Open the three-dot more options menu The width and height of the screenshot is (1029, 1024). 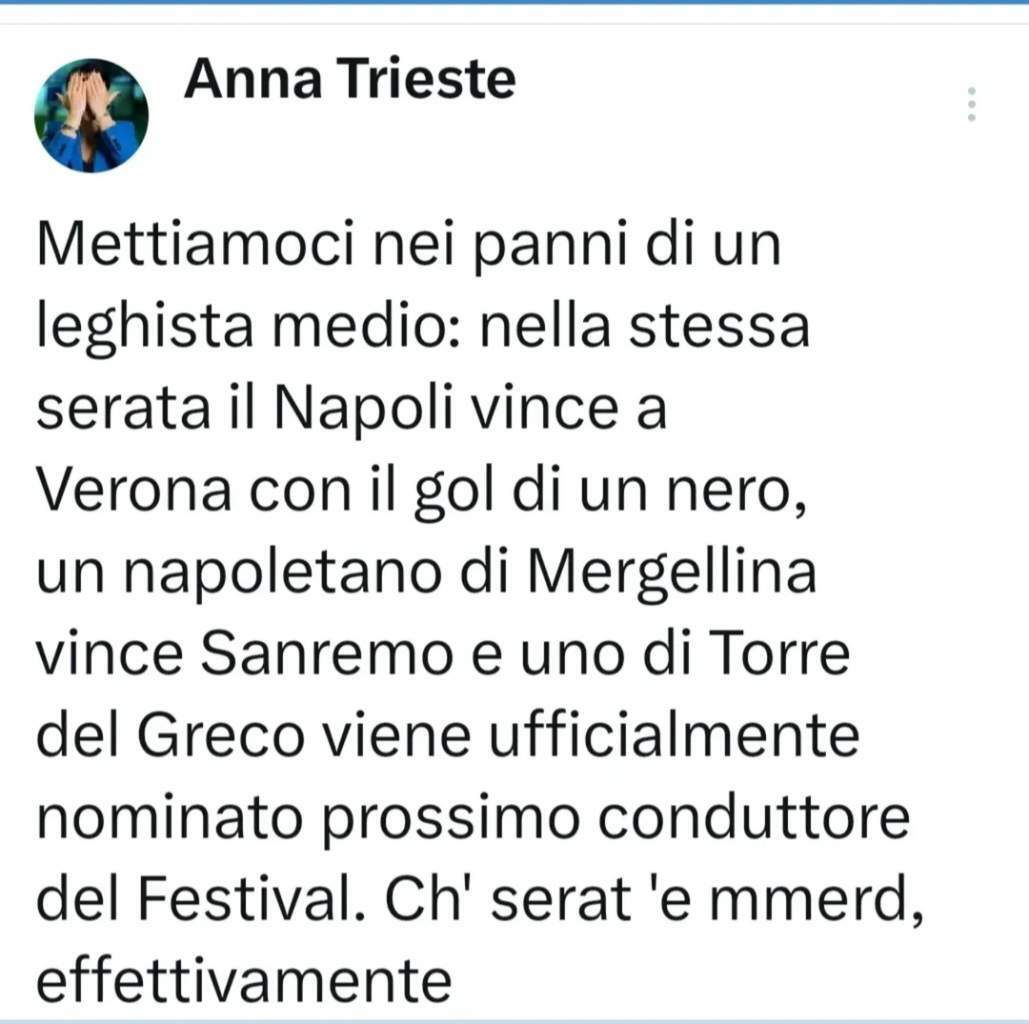971,105
